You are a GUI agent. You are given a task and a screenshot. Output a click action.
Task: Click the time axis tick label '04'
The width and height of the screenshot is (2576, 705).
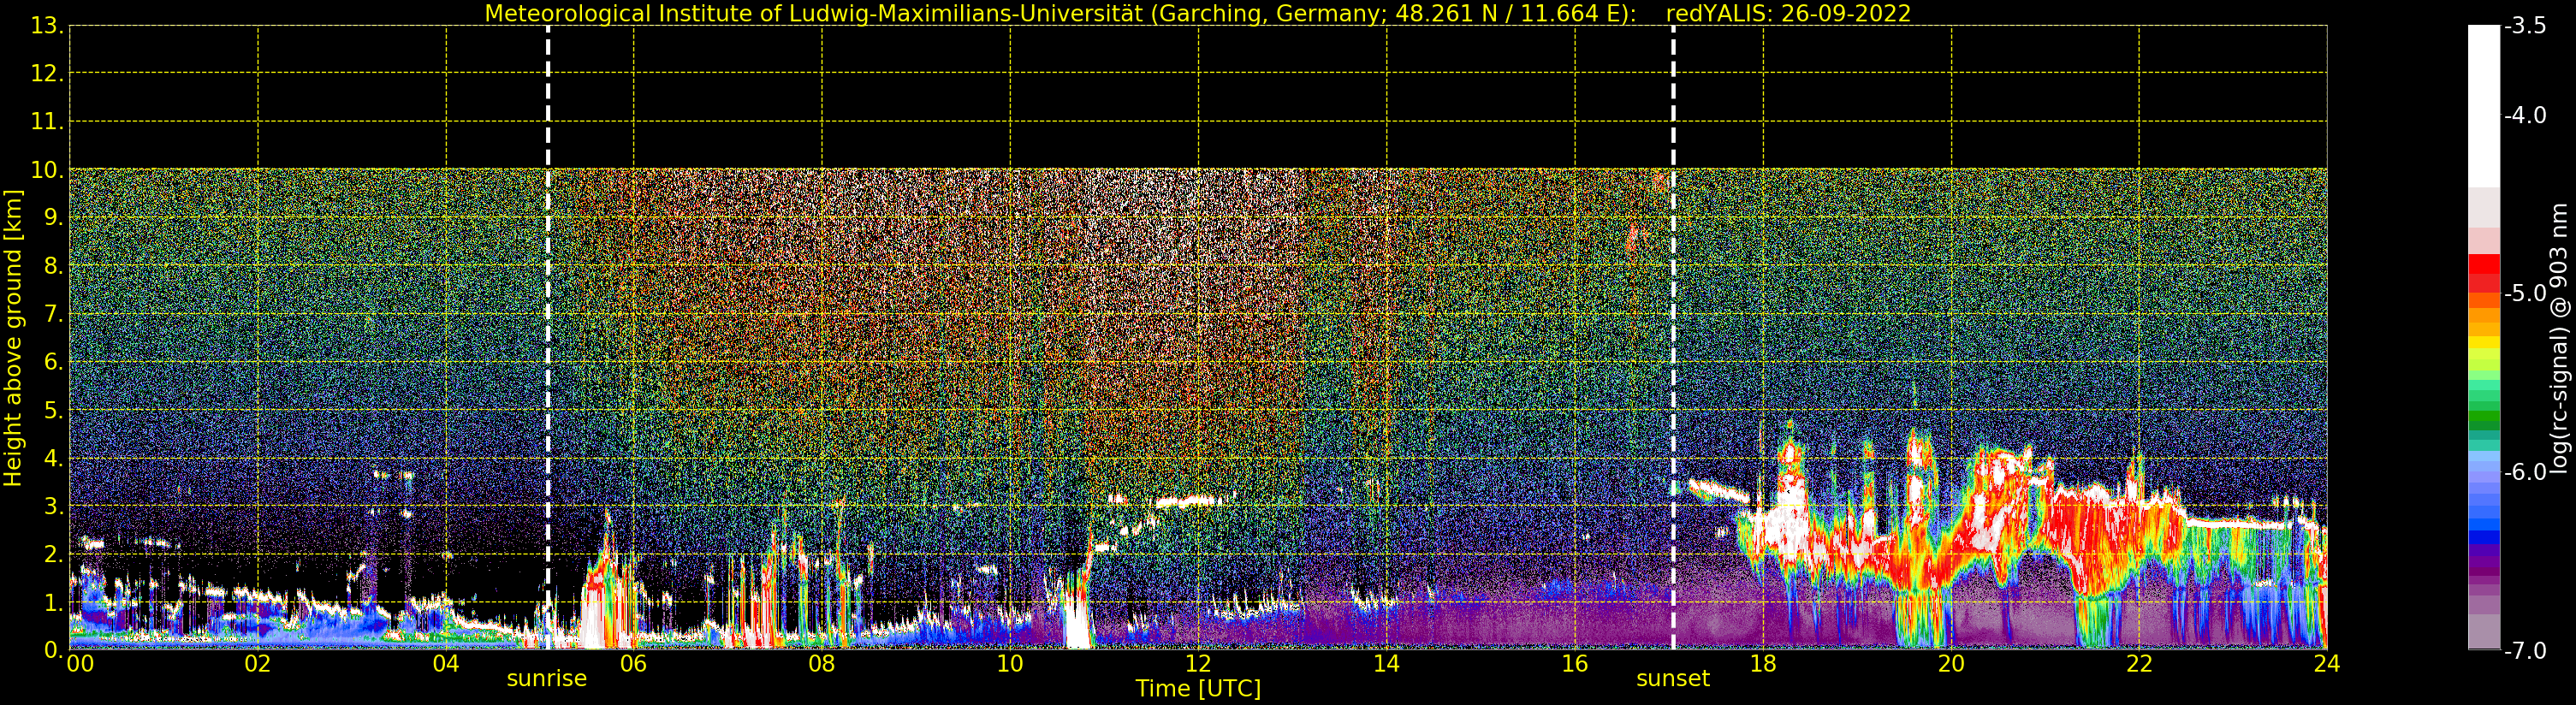446,664
